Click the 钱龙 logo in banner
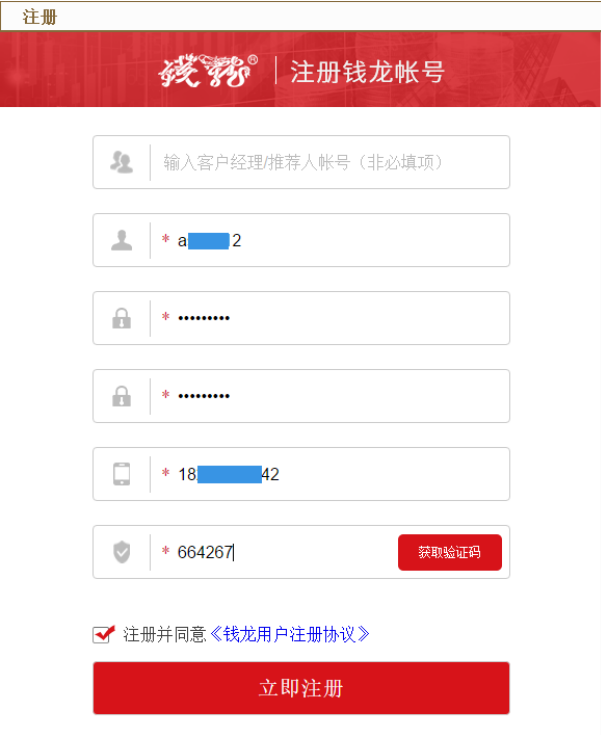This screenshot has width=601, height=735. [208, 71]
